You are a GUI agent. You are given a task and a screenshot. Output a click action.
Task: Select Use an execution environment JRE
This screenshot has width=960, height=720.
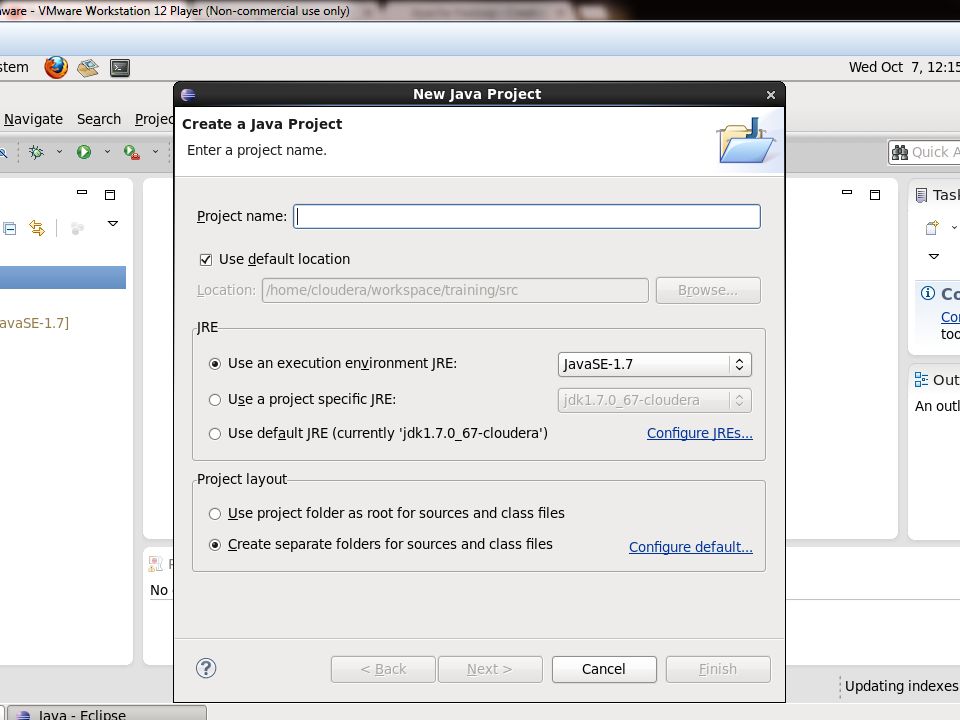click(215, 364)
